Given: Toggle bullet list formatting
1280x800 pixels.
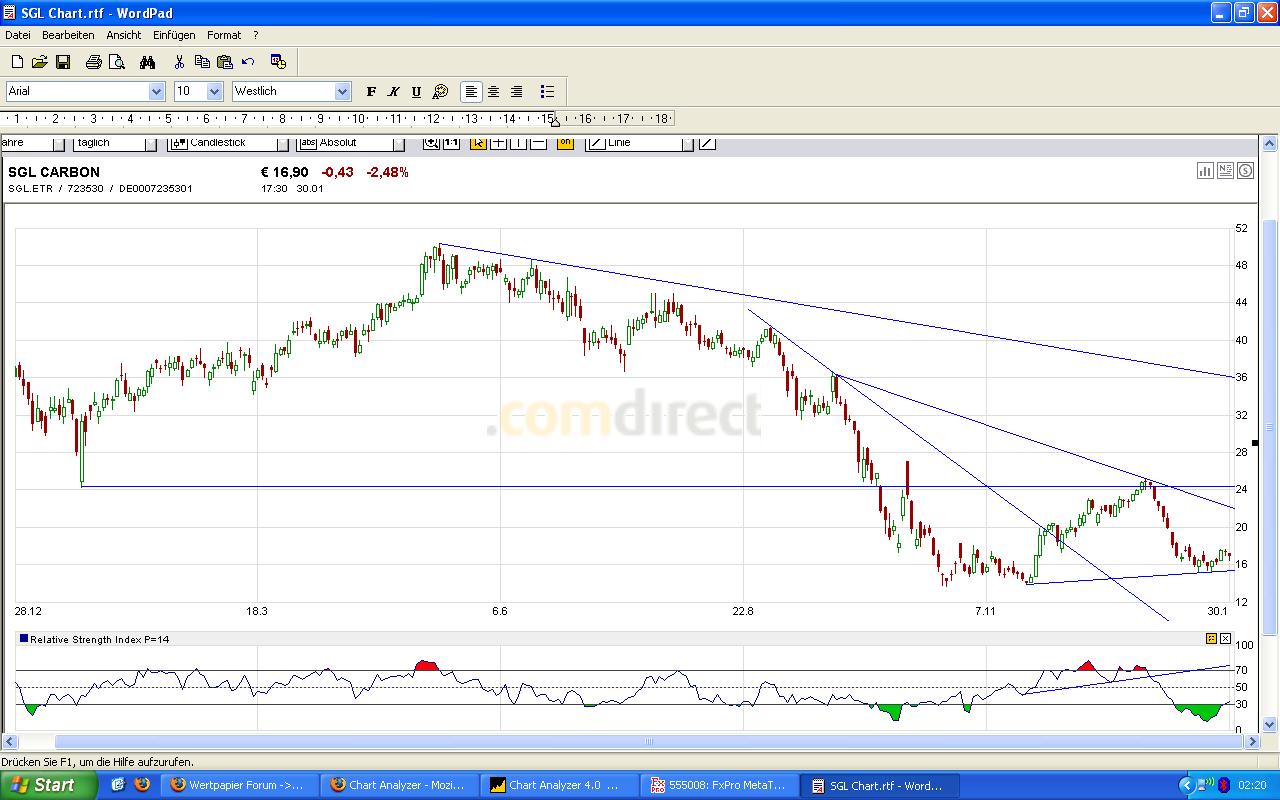Looking at the screenshot, I should 547,92.
